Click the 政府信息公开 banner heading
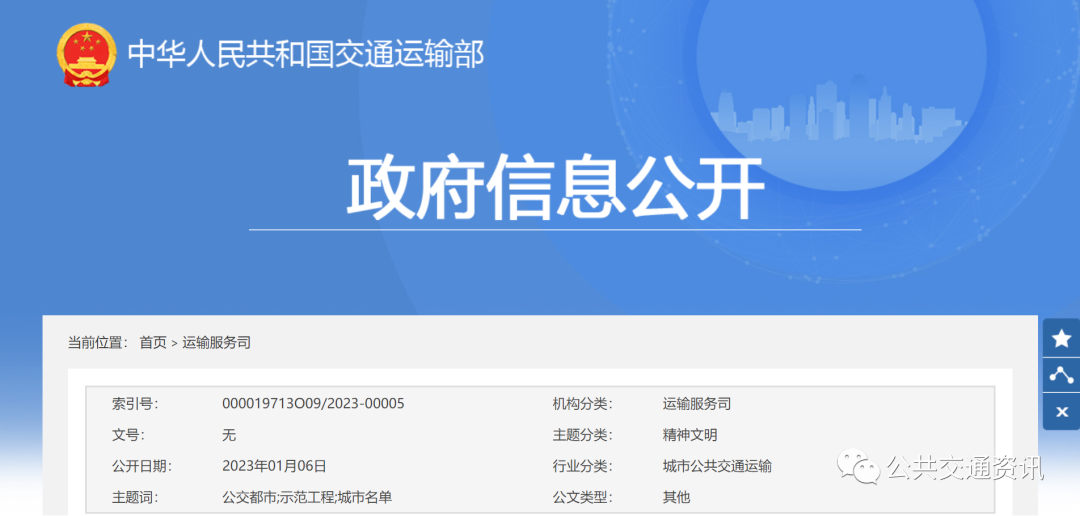The height and width of the screenshot is (516, 1080). point(555,188)
